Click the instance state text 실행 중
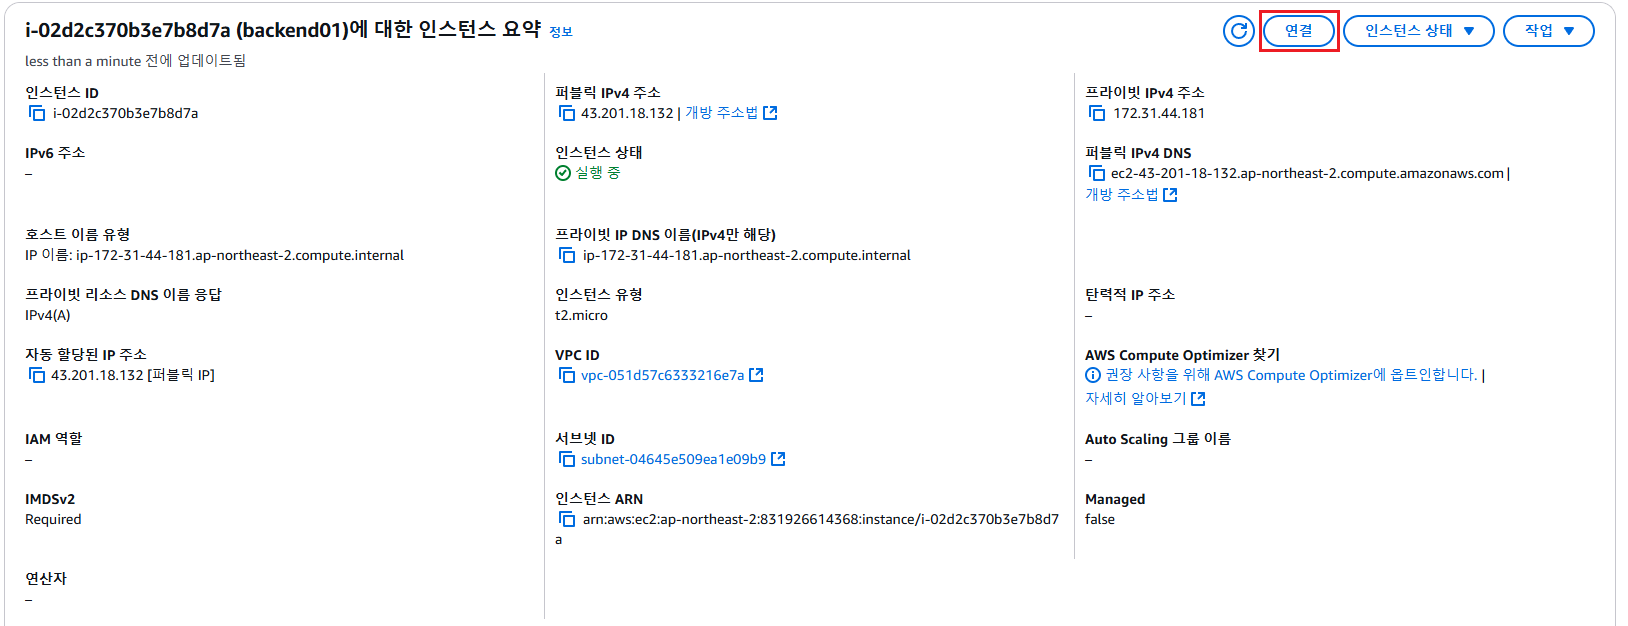The height and width of the screenshot is (626, 1628). tap(598, 173)
